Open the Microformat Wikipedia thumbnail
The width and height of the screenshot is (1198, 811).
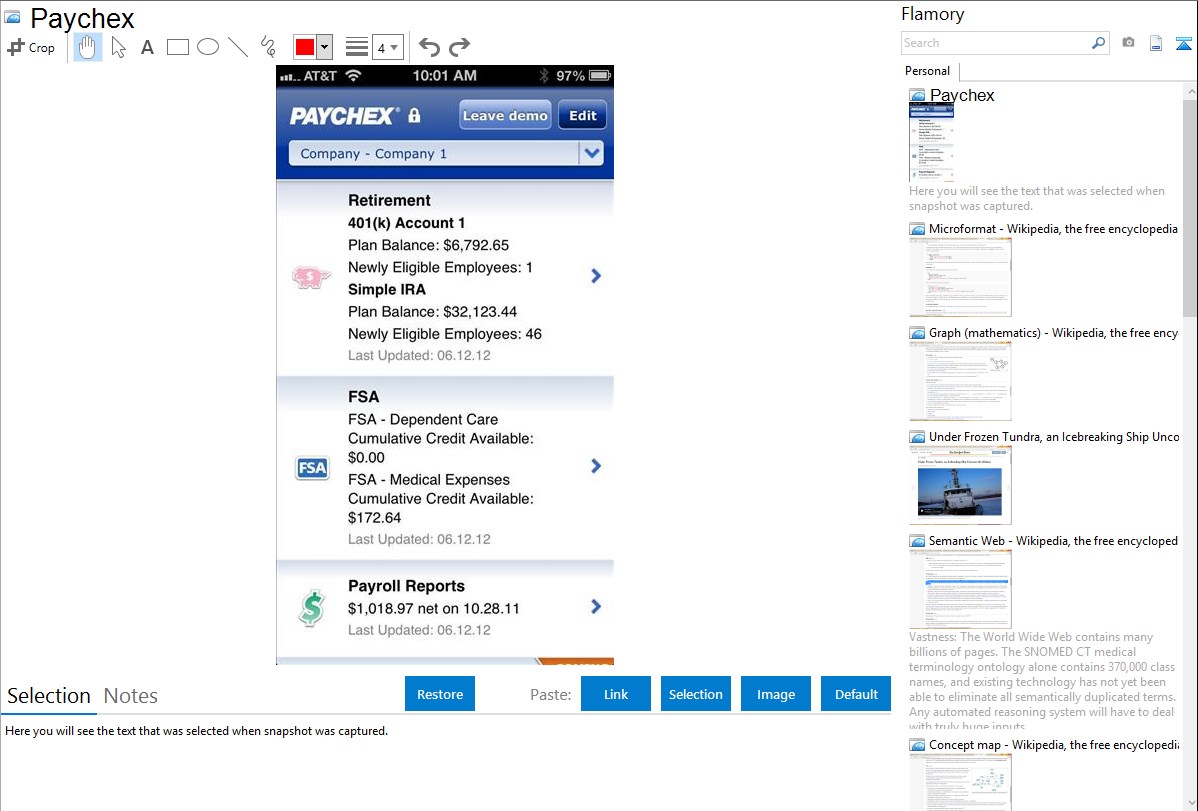tap(960, 277)
